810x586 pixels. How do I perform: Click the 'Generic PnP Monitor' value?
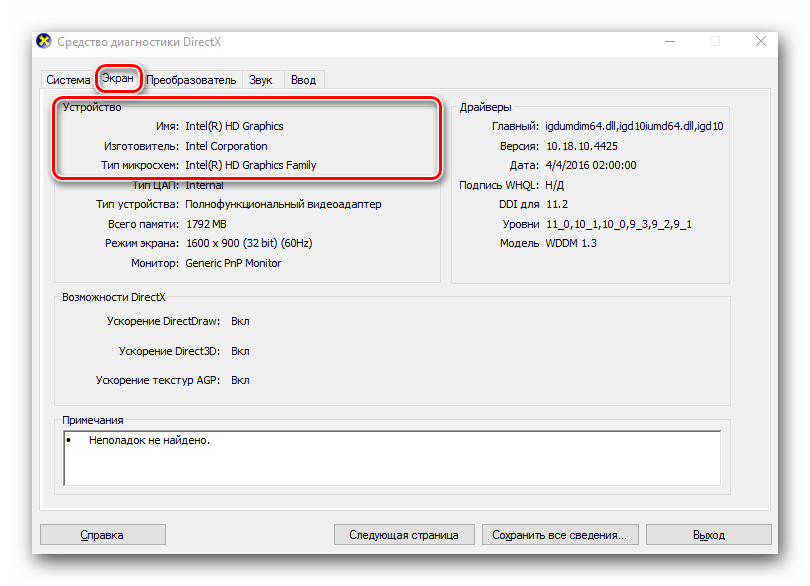click(233, 263)
